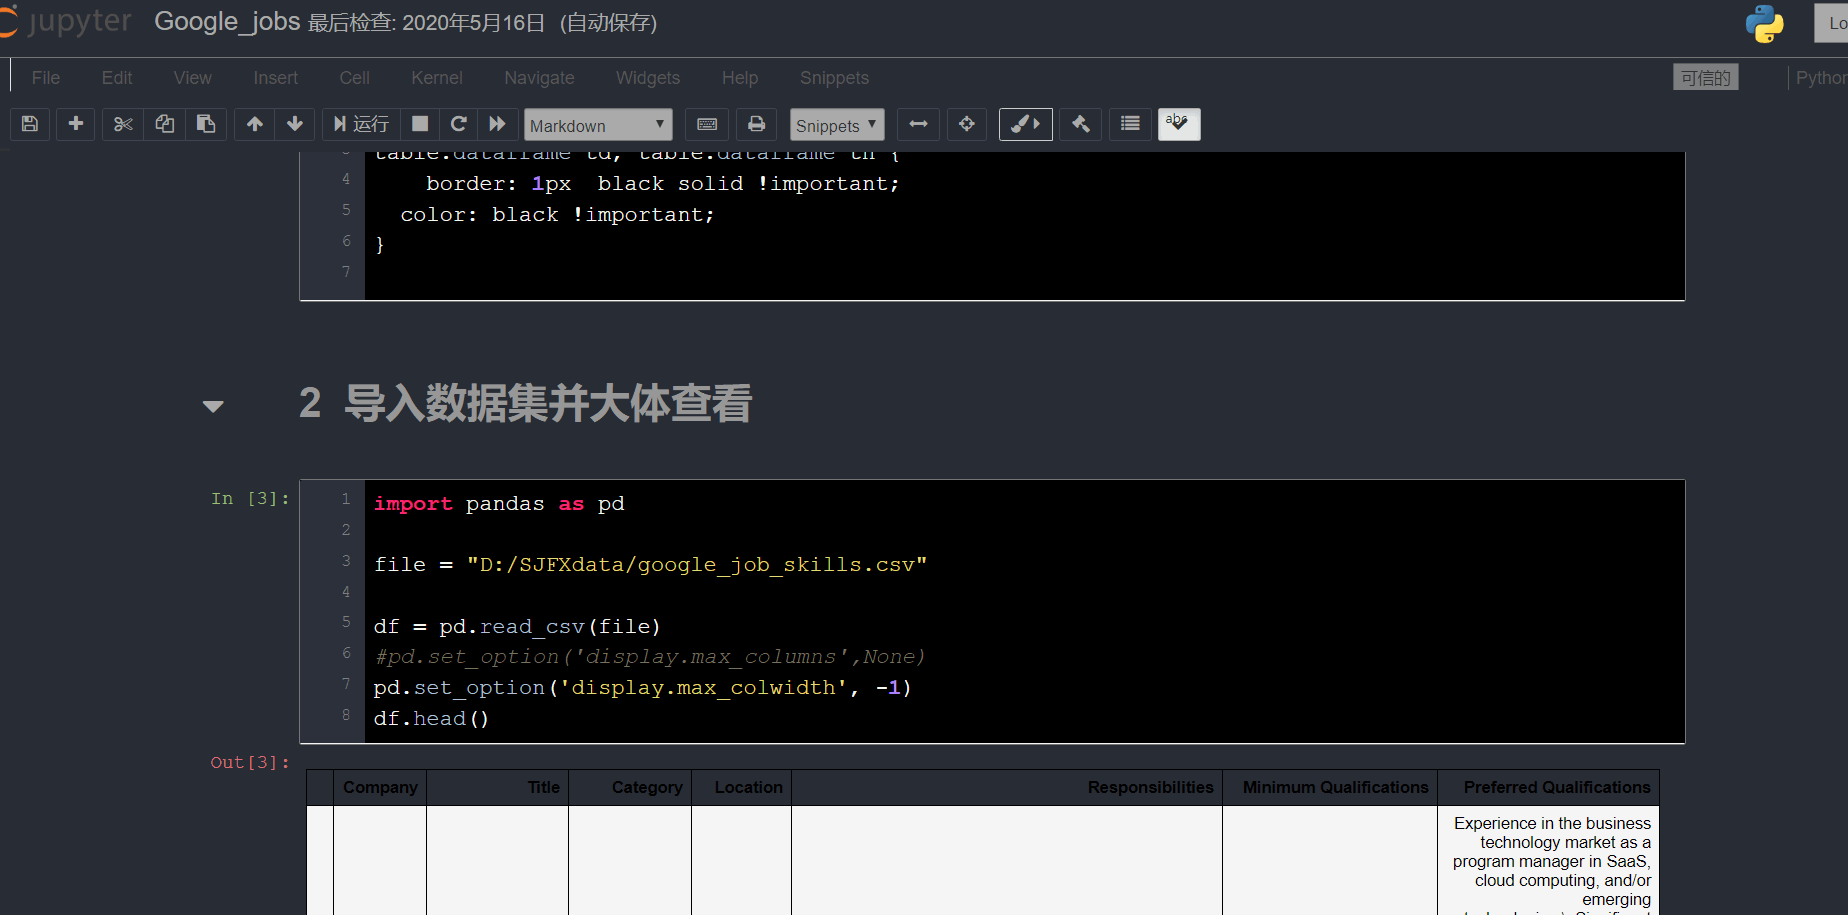Image resolution: width=1848 pixels, height=915 pixels.
Task: Toggle the table of contents panel
Action: pyautogui.click(x=1129, y=124)
